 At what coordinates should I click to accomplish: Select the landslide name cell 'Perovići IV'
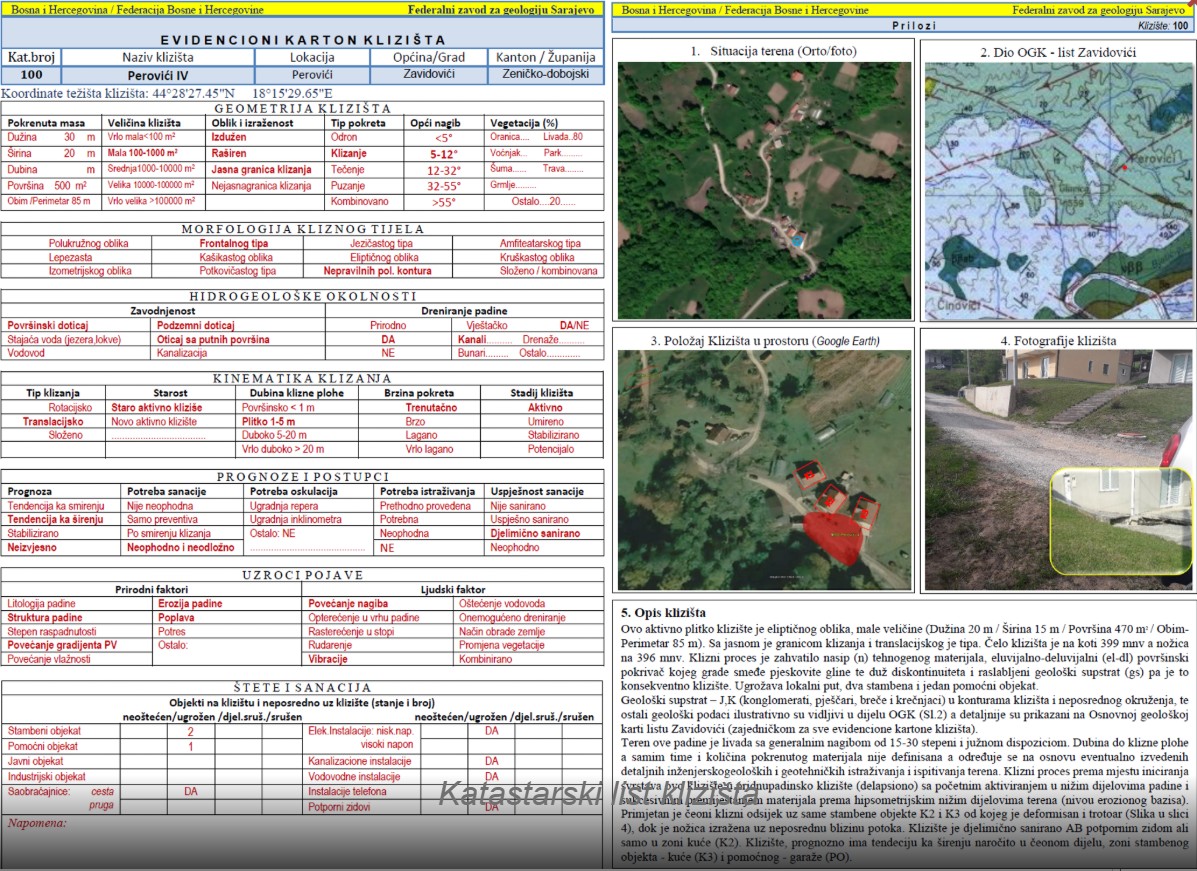(x=157, y=75)
